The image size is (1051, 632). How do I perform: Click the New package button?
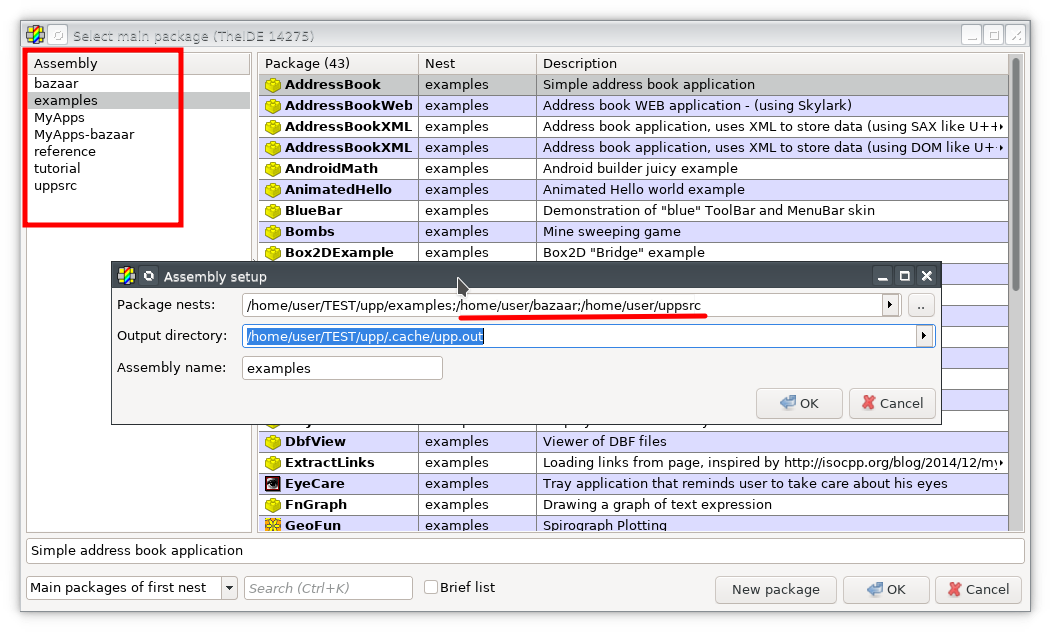pos(775,589)
